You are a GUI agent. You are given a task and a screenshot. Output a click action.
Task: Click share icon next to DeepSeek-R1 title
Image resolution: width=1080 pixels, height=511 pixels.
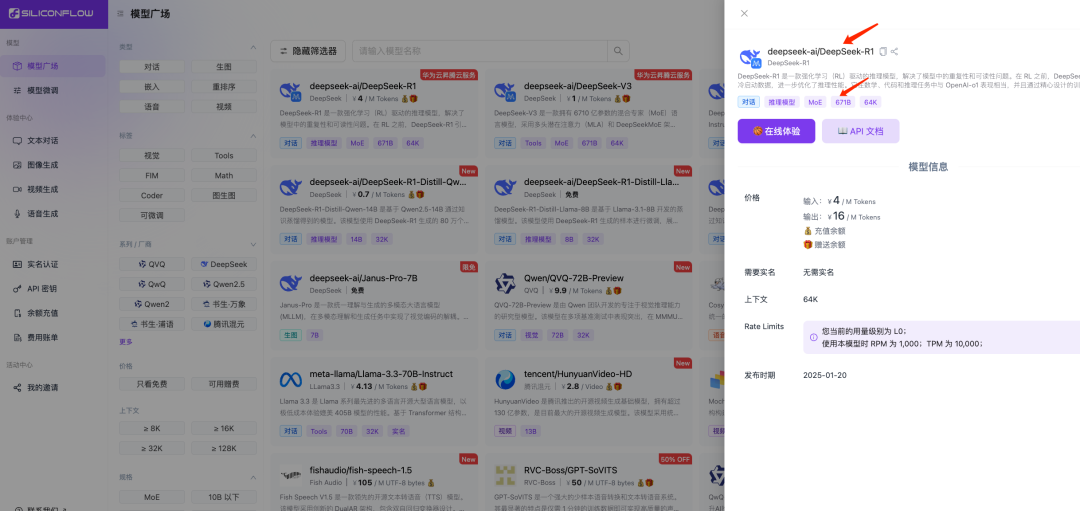[x=894, y=52]
